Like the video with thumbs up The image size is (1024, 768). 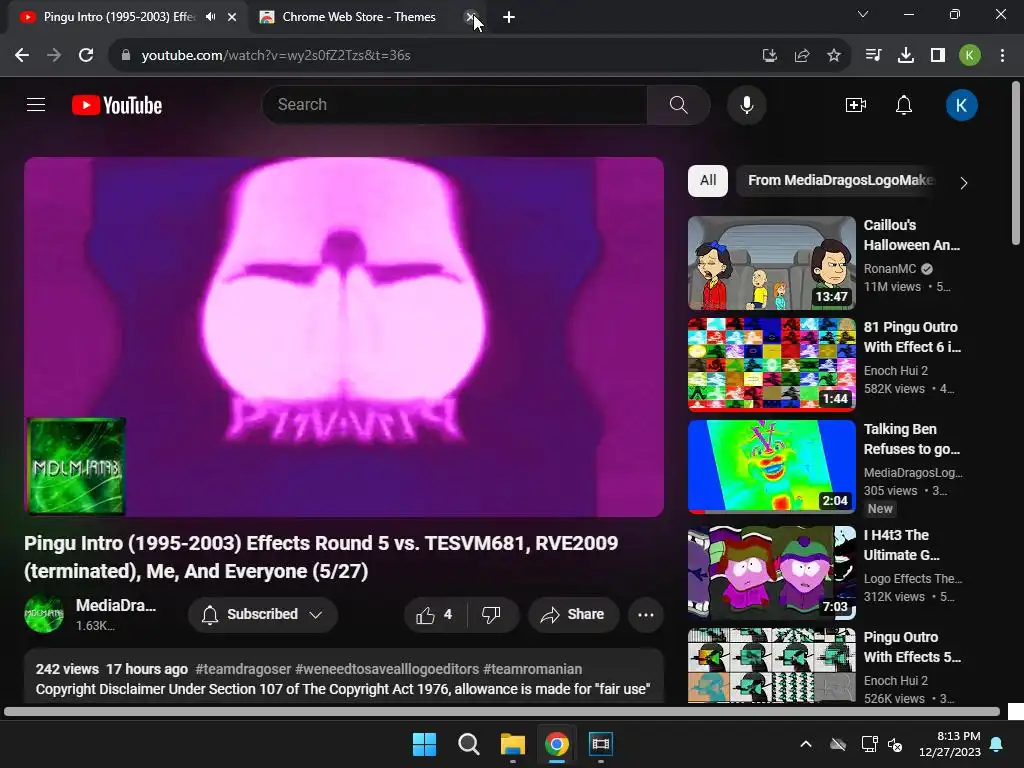pyautogui.click(x=434, y=615)
